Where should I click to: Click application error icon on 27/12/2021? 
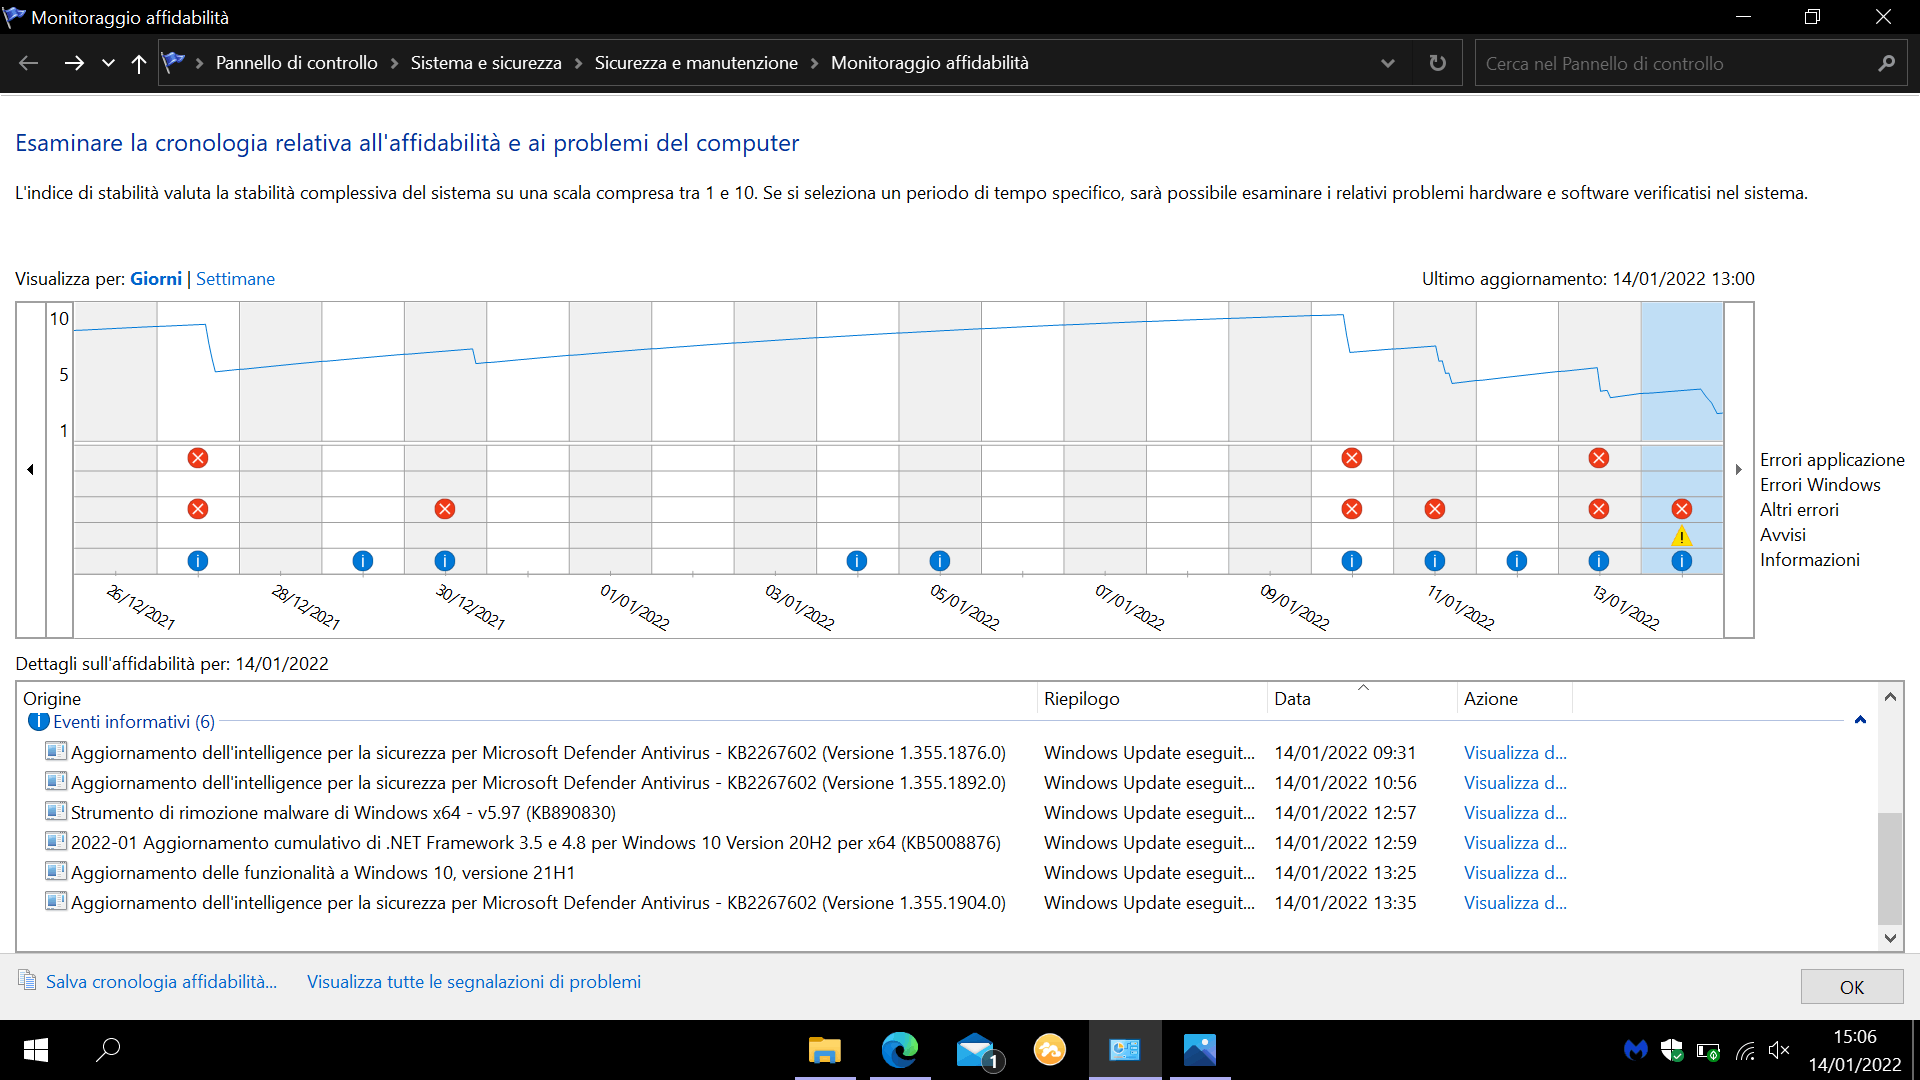click(198, 458)
